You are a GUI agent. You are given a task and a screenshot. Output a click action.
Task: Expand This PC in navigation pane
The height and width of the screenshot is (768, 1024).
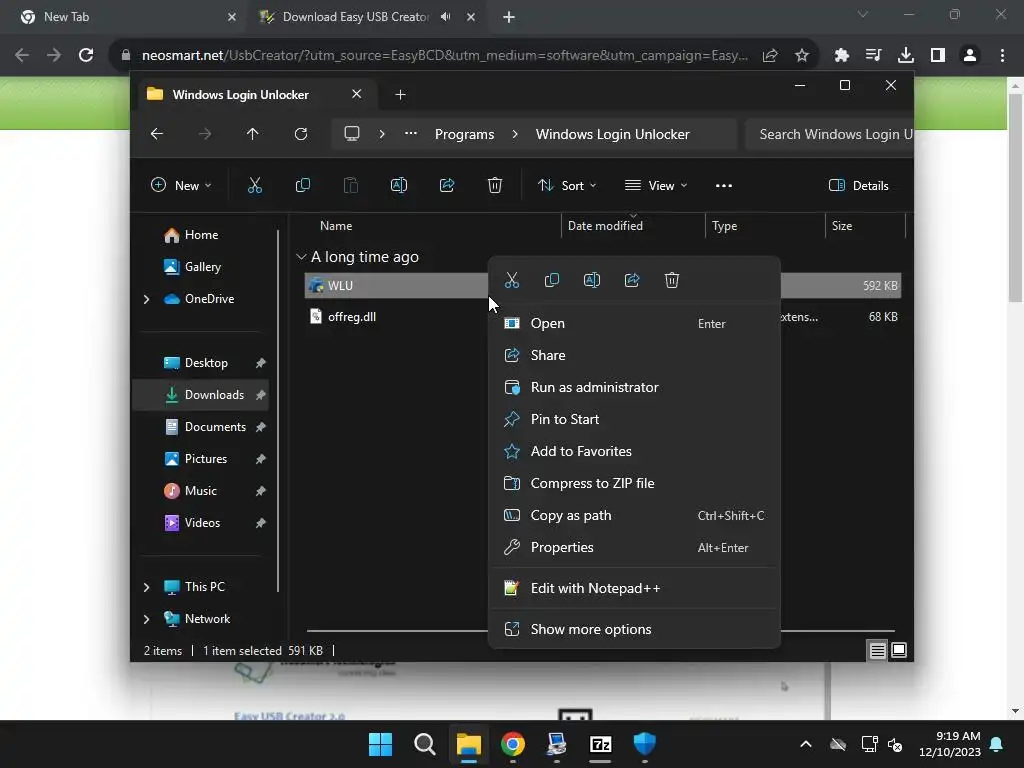click(146, 587)
